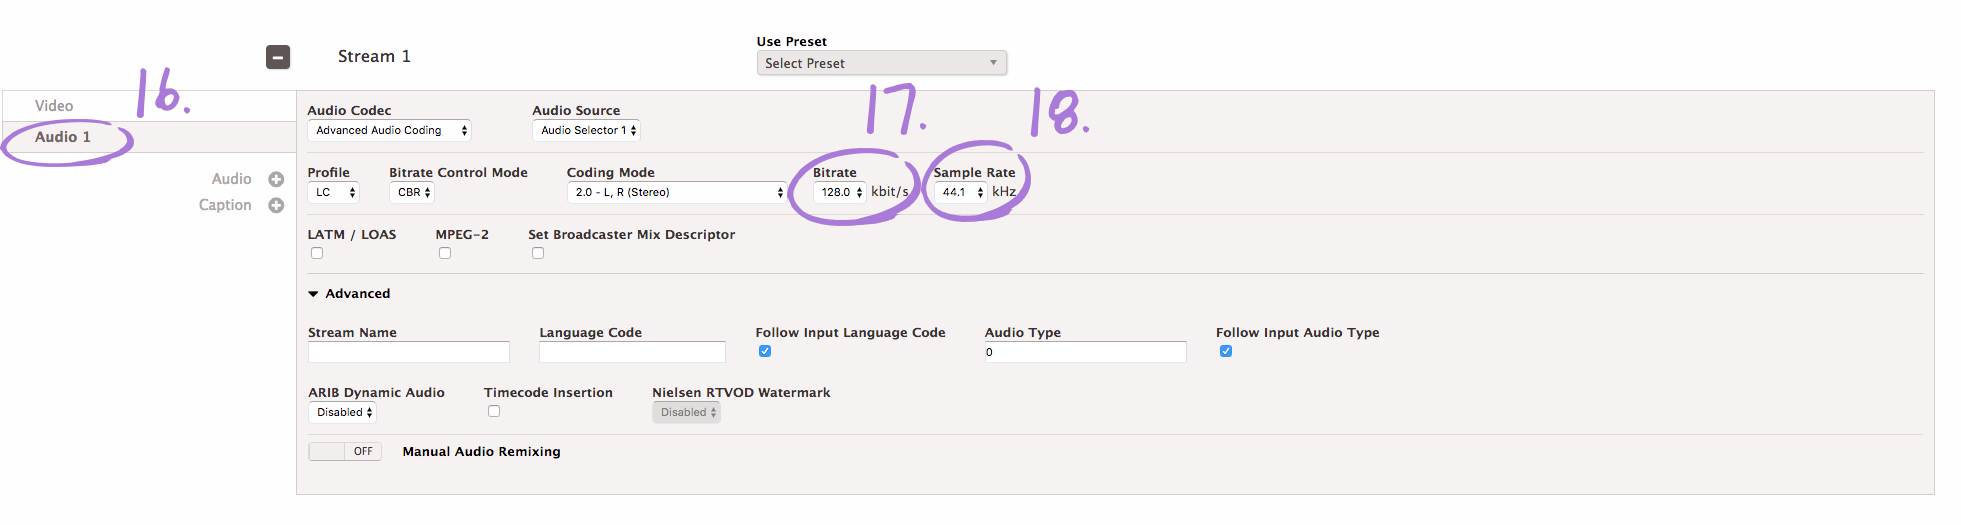Open the Coding Mode dropdown
The height and width of the screenshot is (525, 1961).
[677, 192]
